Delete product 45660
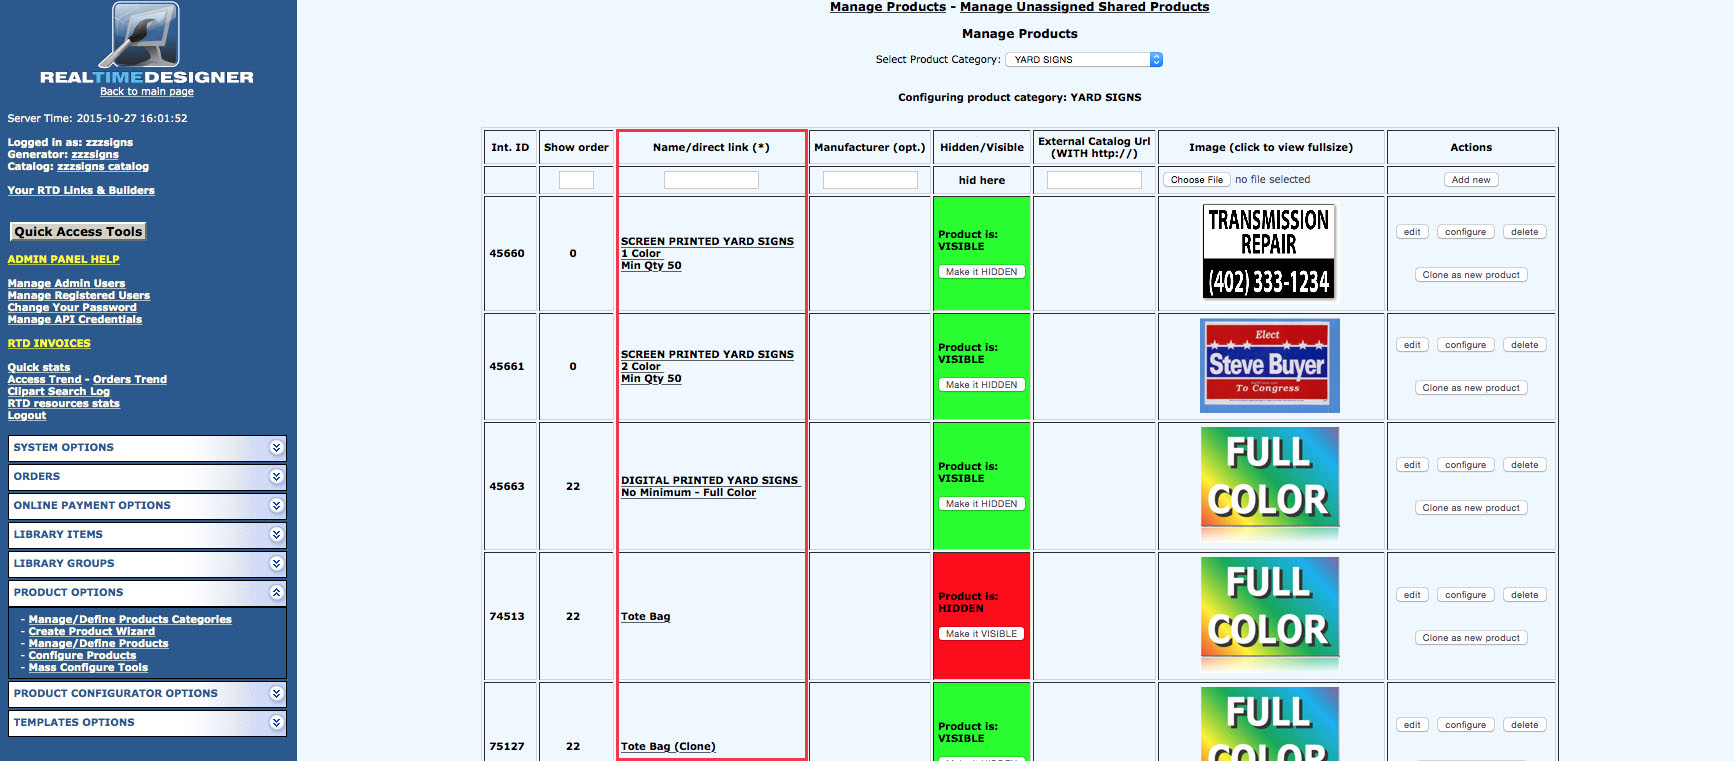The width and height of the screenshot is (1734, 761). (x=1525, y=232)
